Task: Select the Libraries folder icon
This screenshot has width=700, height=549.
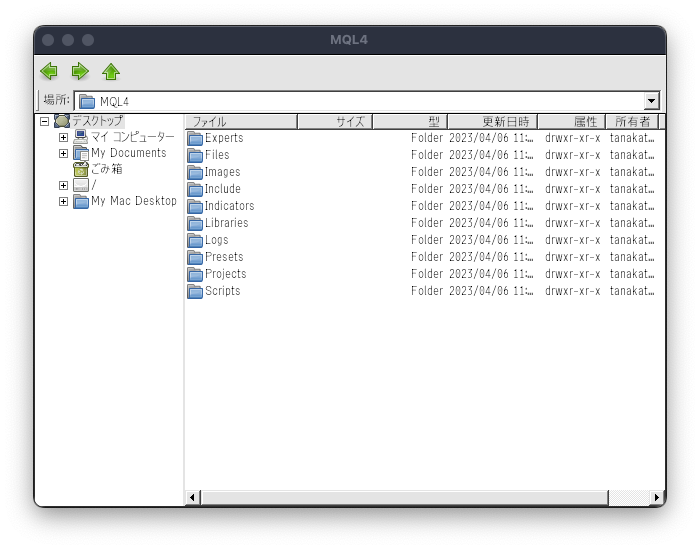Action: click(195, 223)
